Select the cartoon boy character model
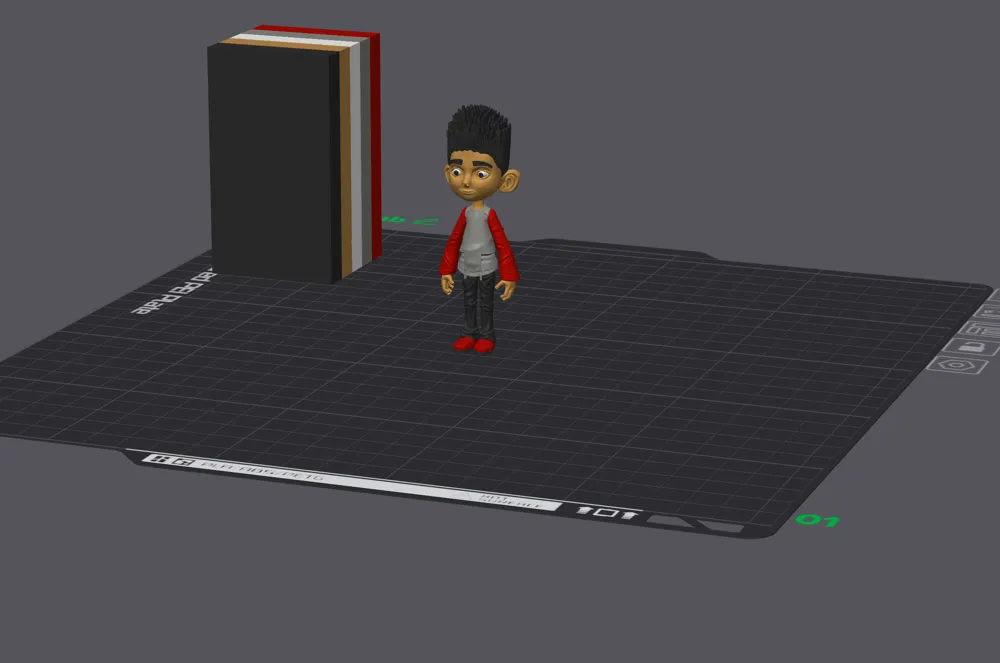The height and width of the screenshot is (663, 1000). [480, 228]
